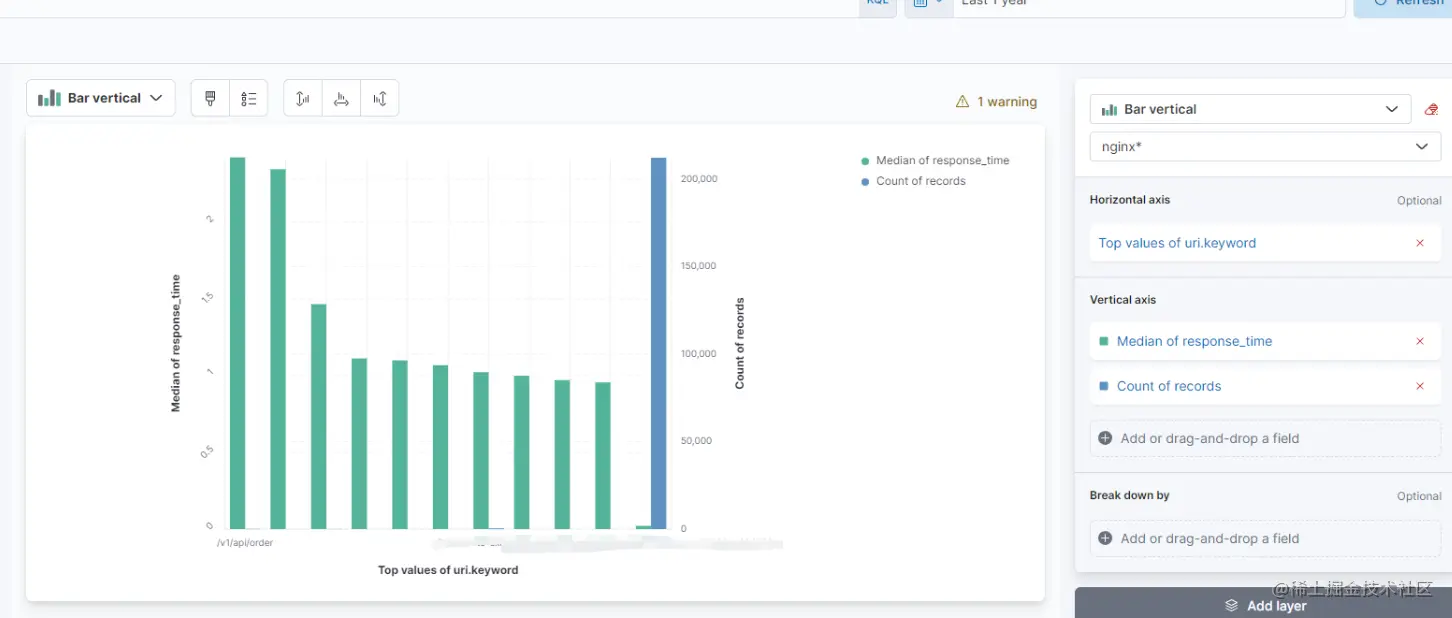1452x618 pixels.
Task: Open the left axis settings icon
Action: [x=303, y=98]
